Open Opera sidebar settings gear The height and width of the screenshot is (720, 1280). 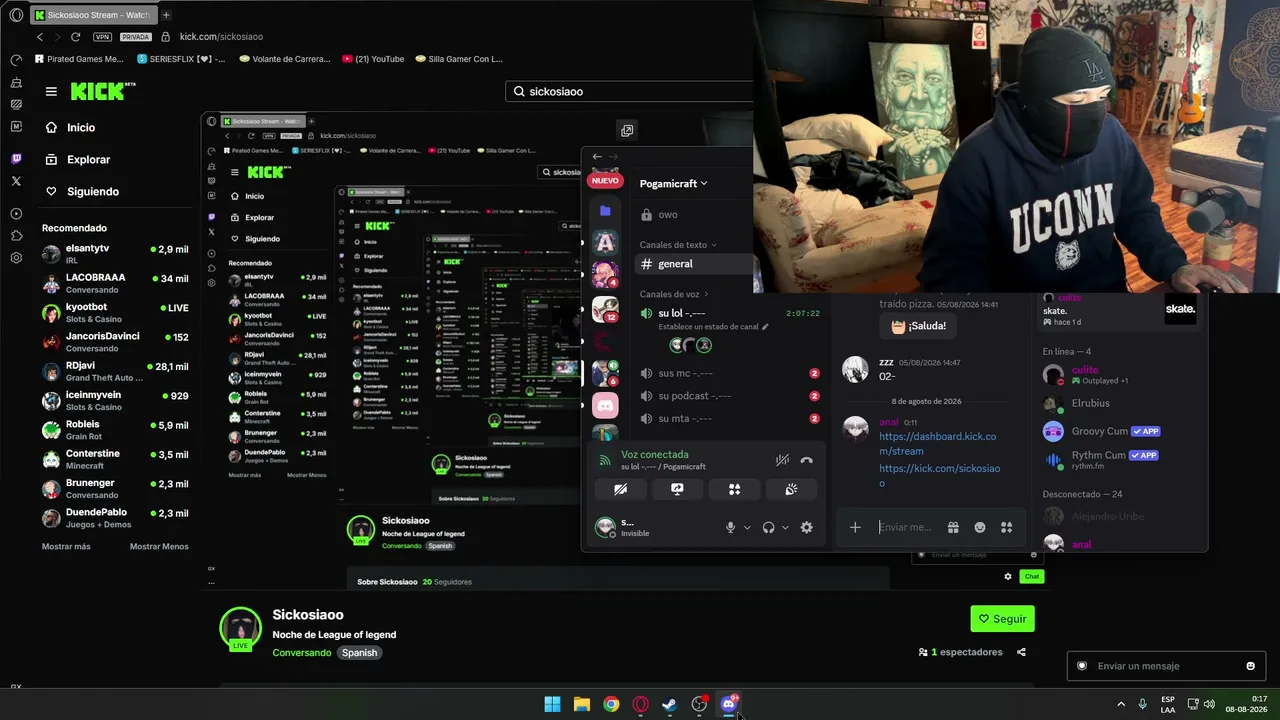(16, 257)
